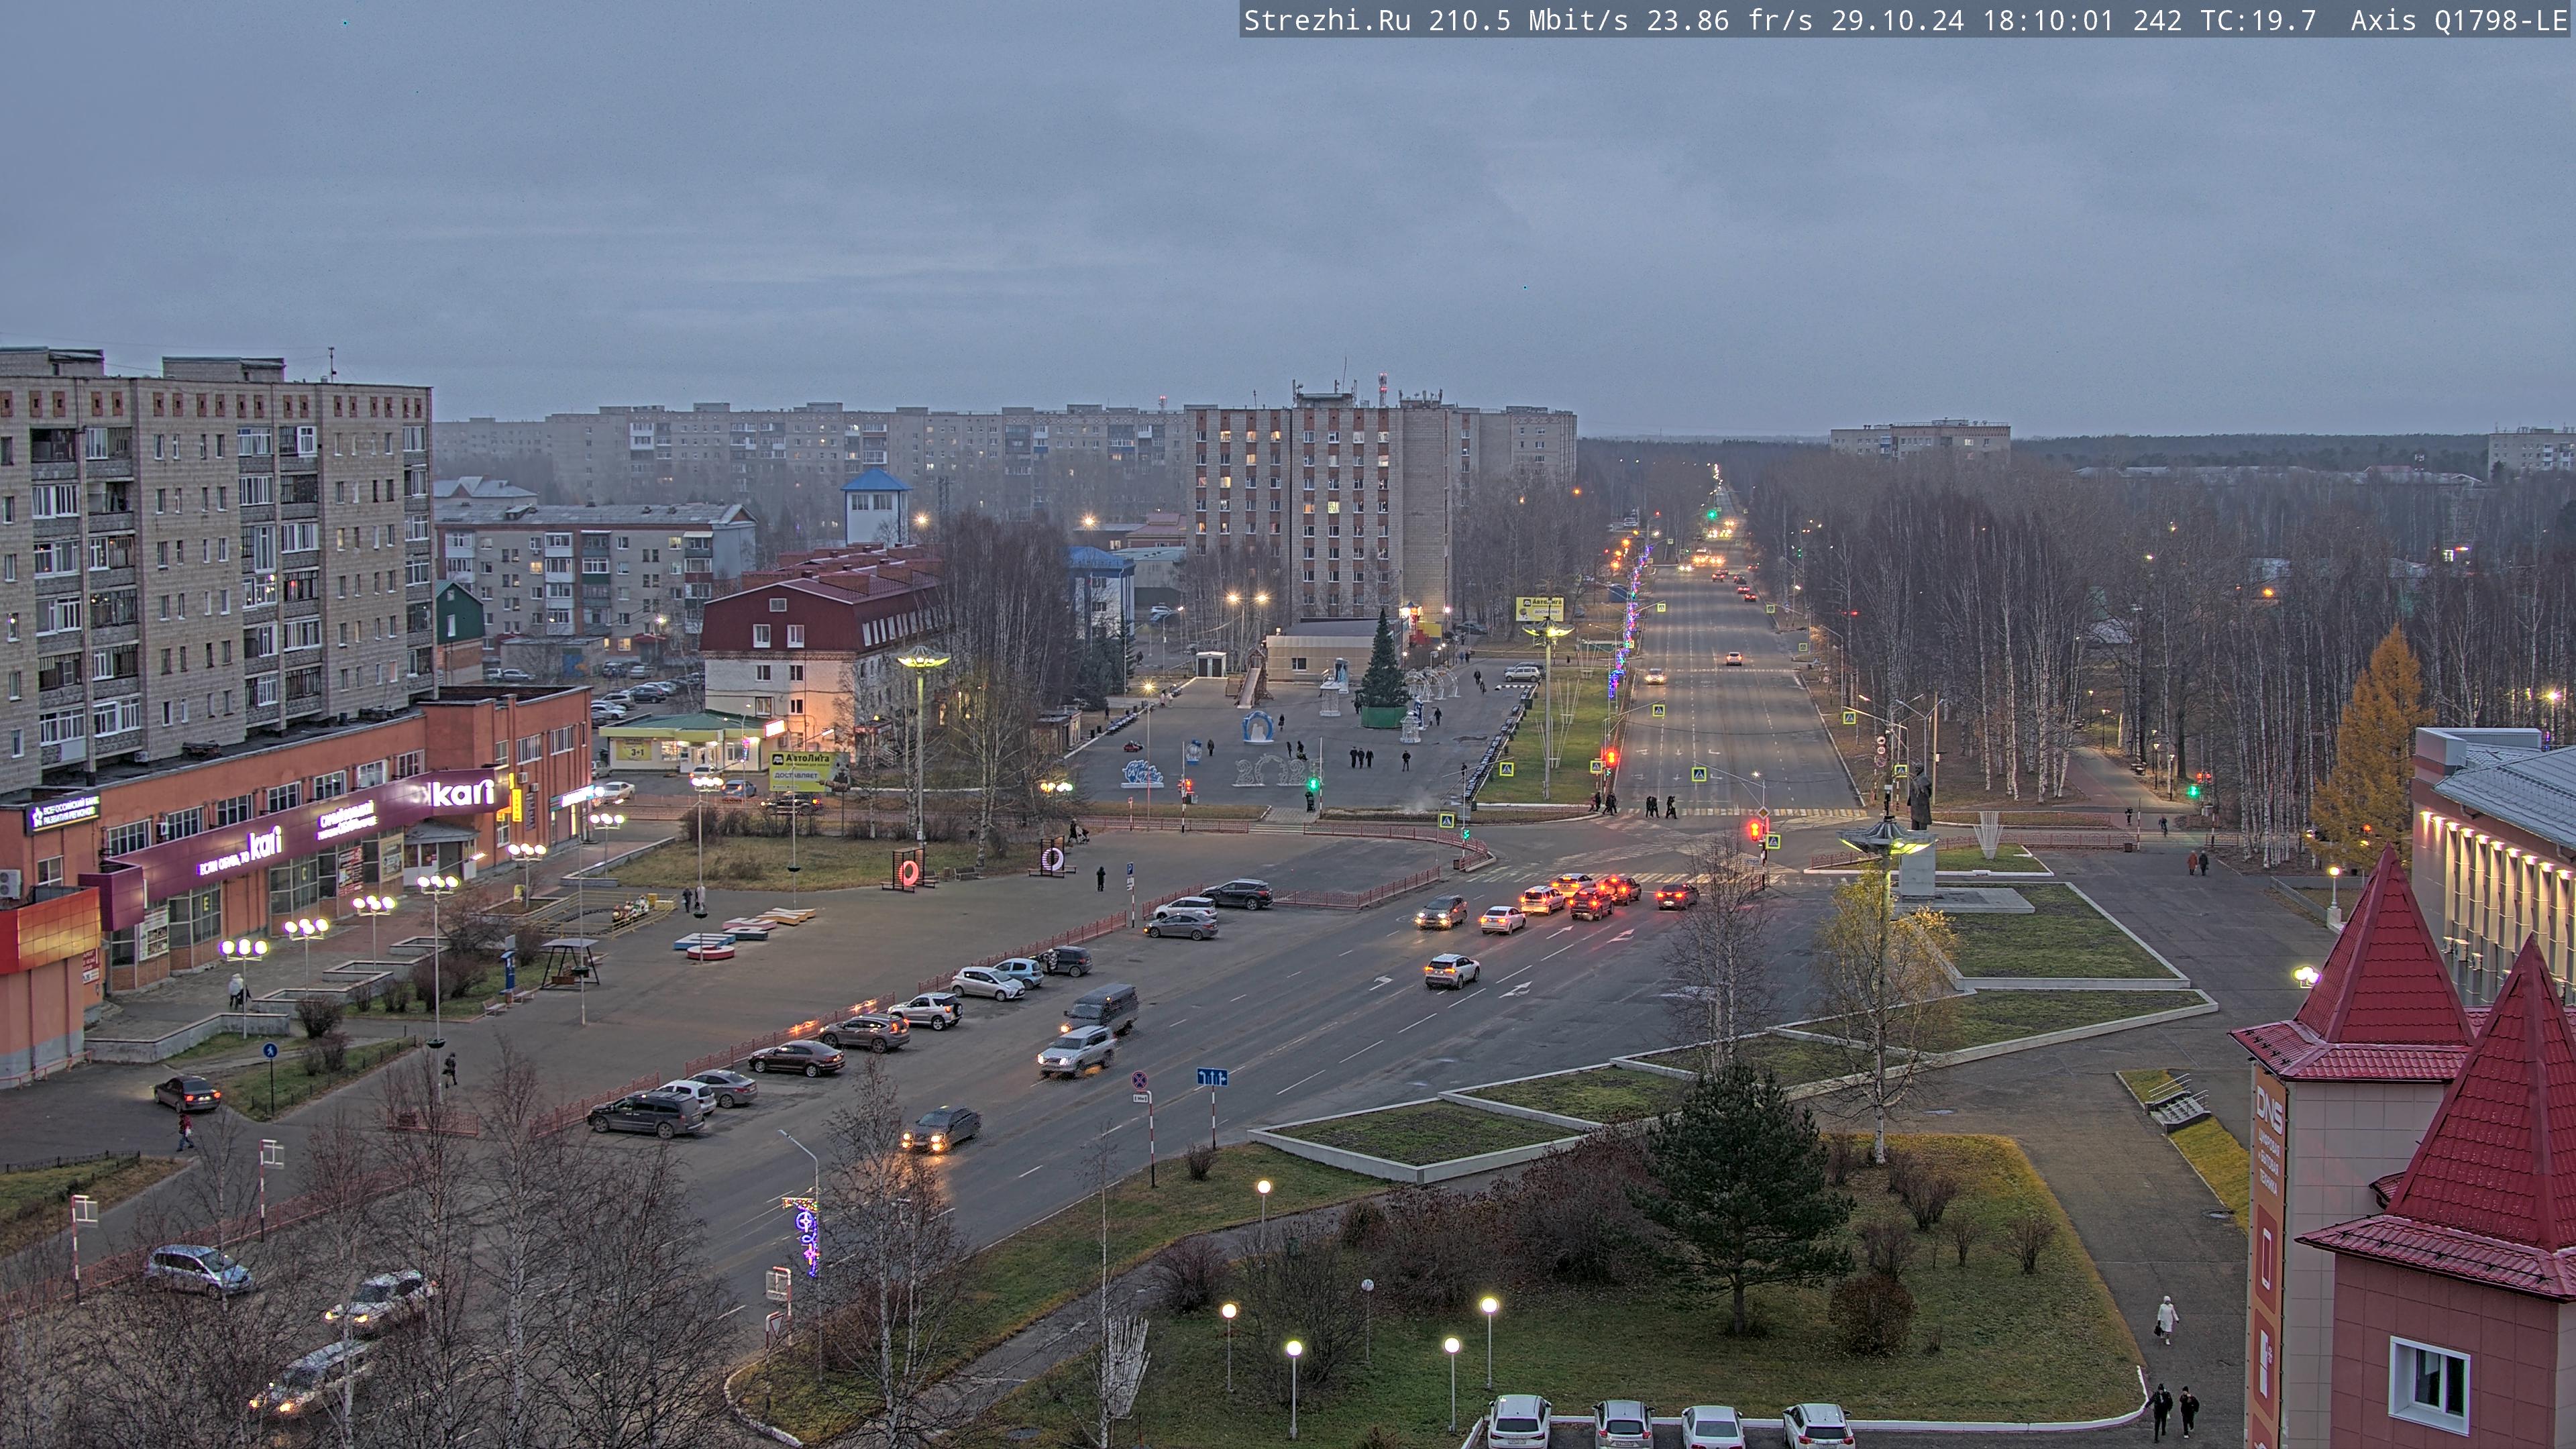Select the '210.5 Mbit/s' bitrate readout
Image resolution: width=2576 pixels, height=1449 pixels.
click(x=1529, y=21)
